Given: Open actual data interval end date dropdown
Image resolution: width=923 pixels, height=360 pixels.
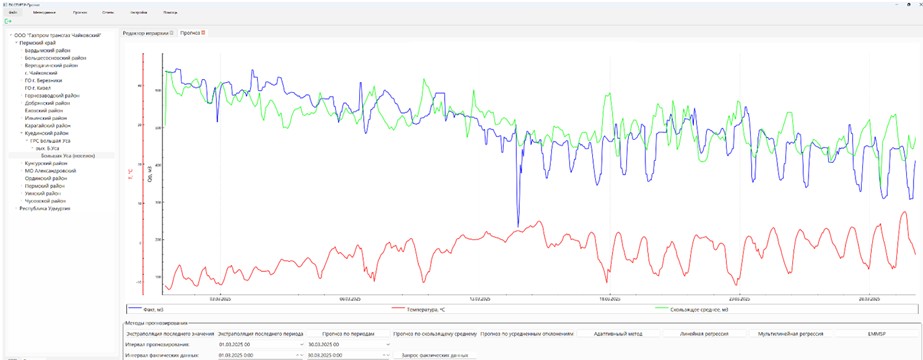Looking at the screenshot, I should click(x=388, y=355).
